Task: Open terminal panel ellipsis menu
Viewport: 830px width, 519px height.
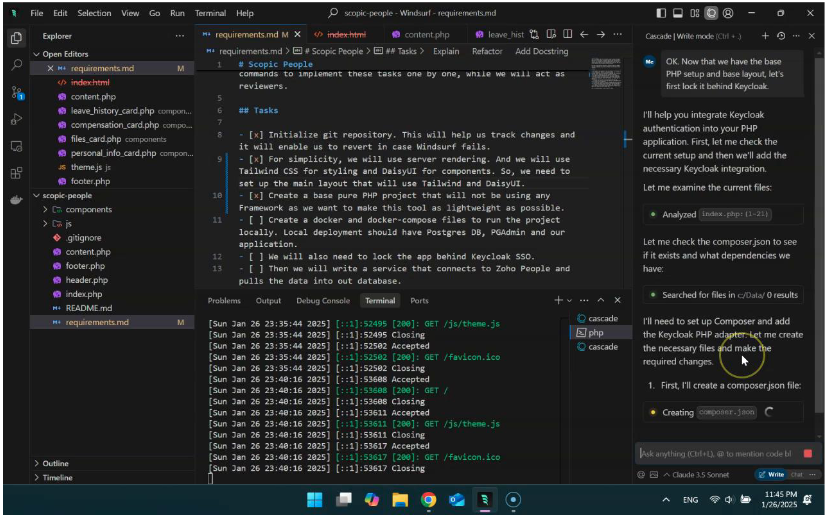Action: (x=584, y=300)
